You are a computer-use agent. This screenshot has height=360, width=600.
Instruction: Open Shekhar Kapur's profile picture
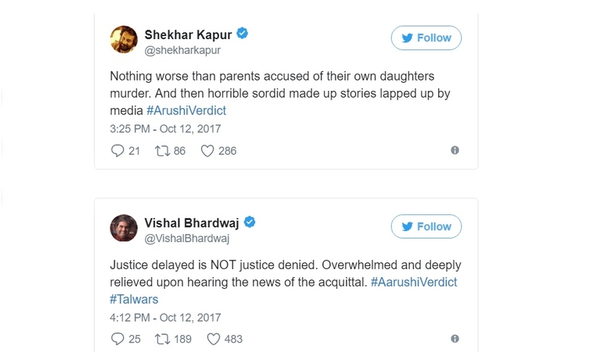coord(124,39)
